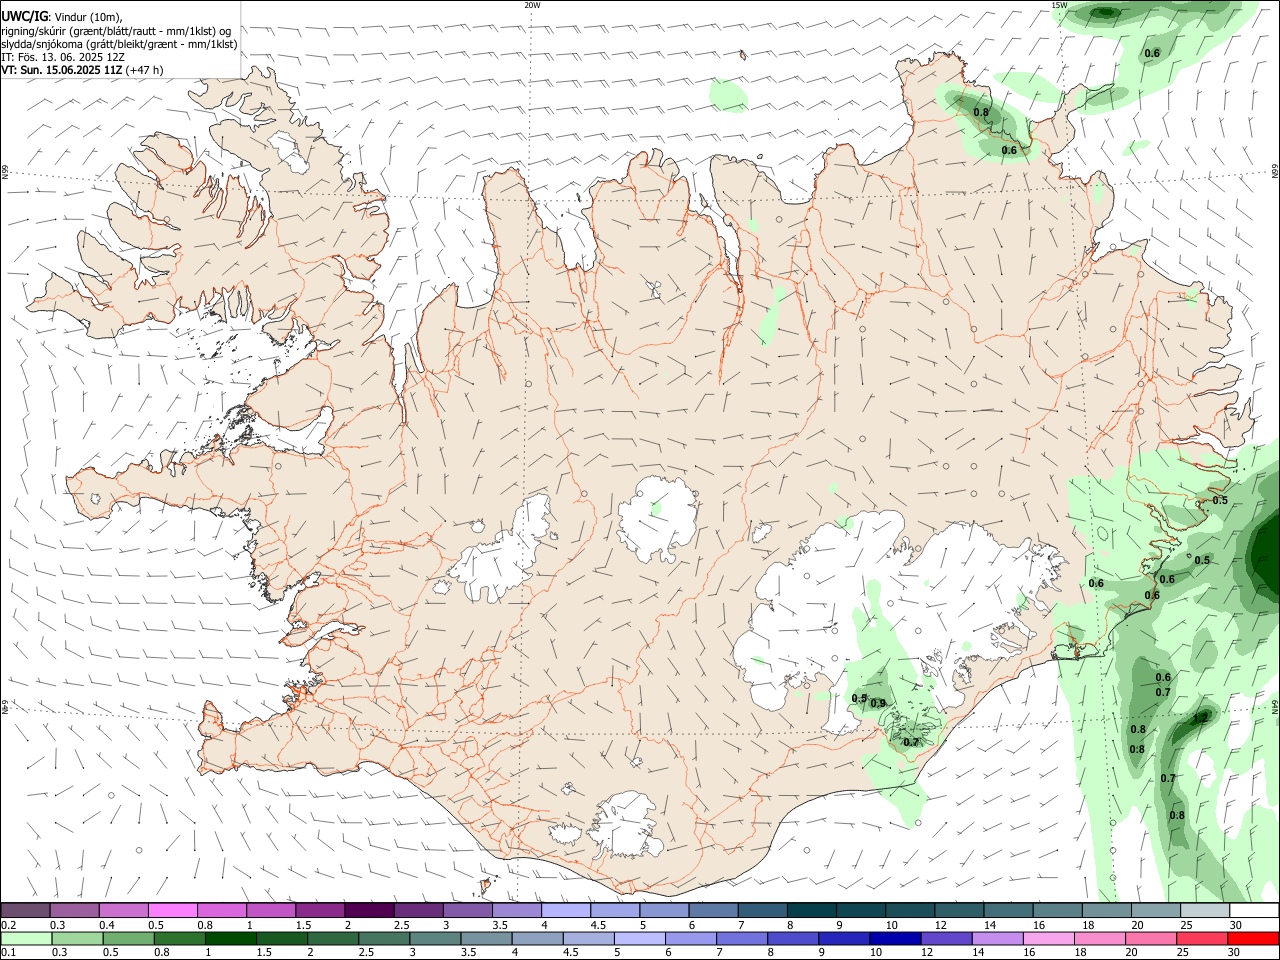Click the pale green 0.1 rain legend swatch
This screenshot has width=1280, height=960.
pyautogui.click(x=26, y=939)
